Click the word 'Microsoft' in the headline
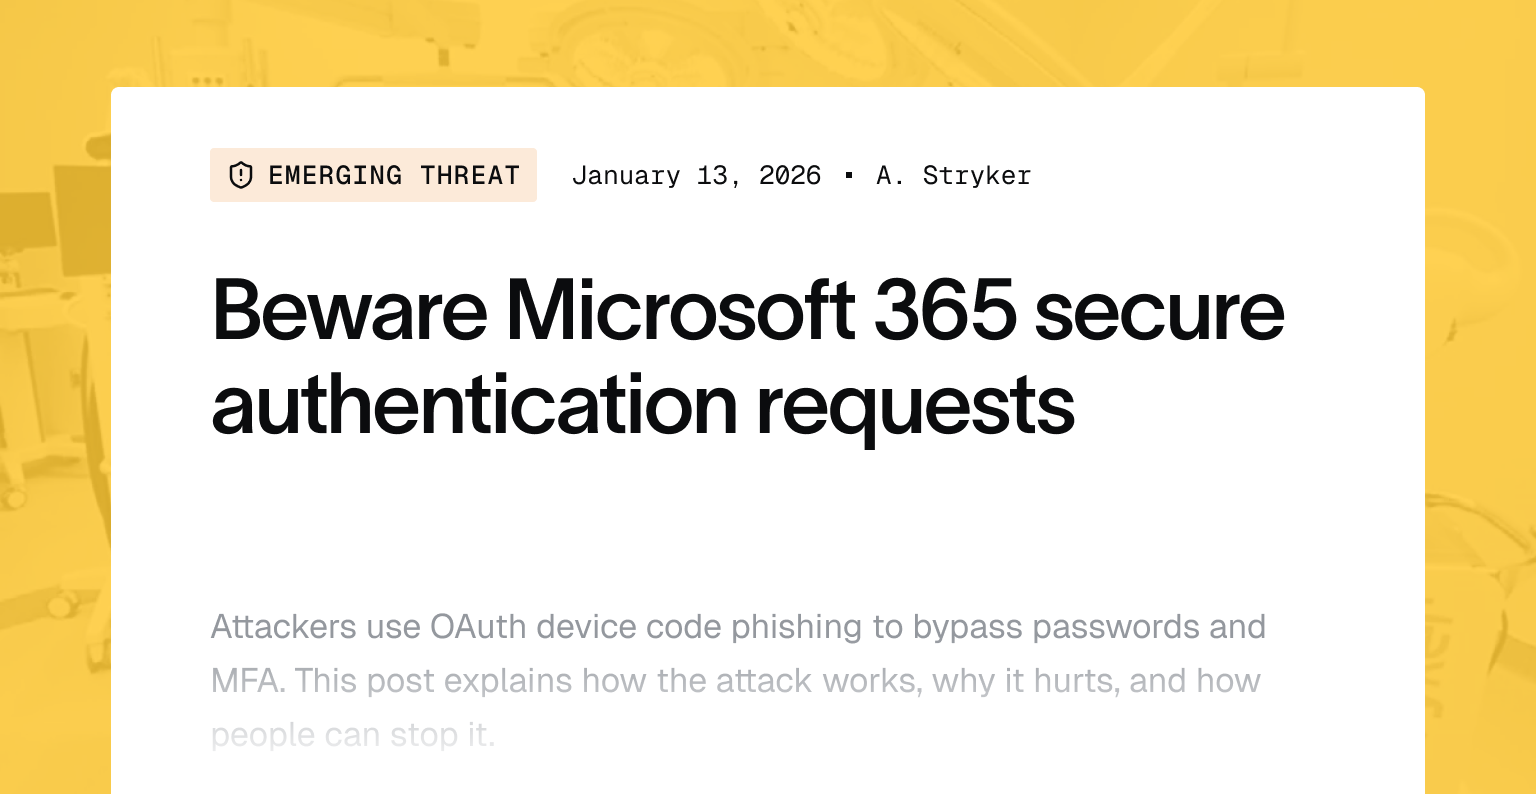This screenshot has width=1536, height=794. (680, 311)
